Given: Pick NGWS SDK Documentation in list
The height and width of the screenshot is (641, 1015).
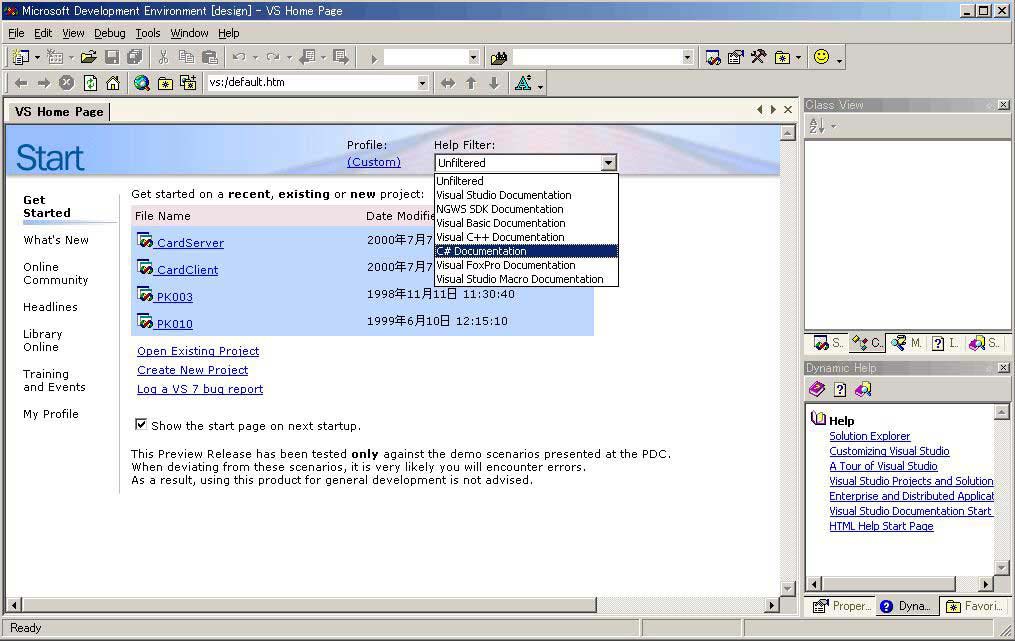Looking at the screenshot, I should tap(526, 209).
